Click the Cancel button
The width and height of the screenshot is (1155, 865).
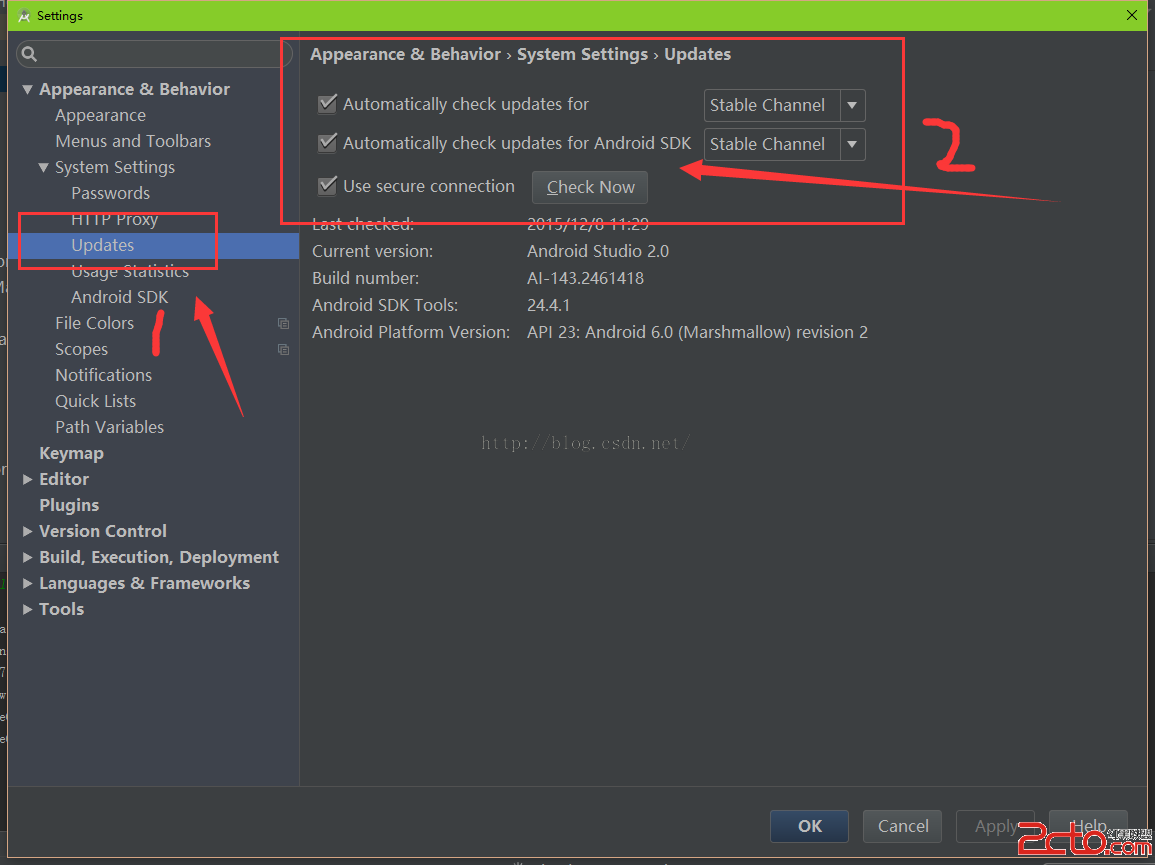tap(902, 826)
